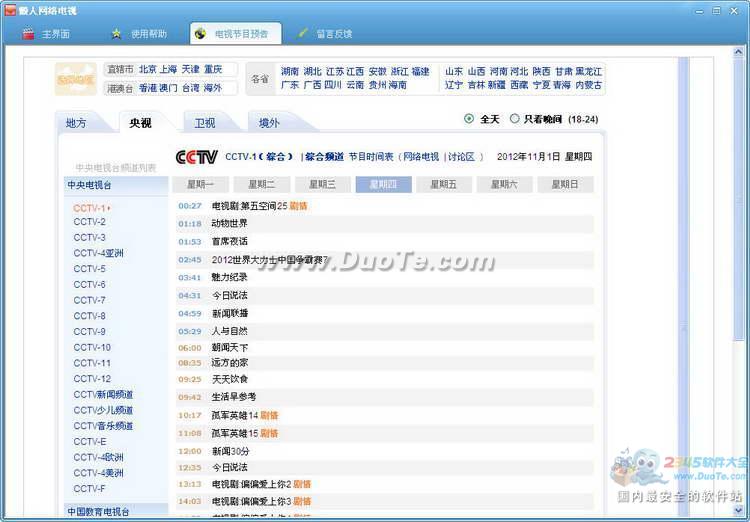This screenshot has width=750, height=522.
Task: Select CCTV-4亚洲 channel
Action: [99, 253]
